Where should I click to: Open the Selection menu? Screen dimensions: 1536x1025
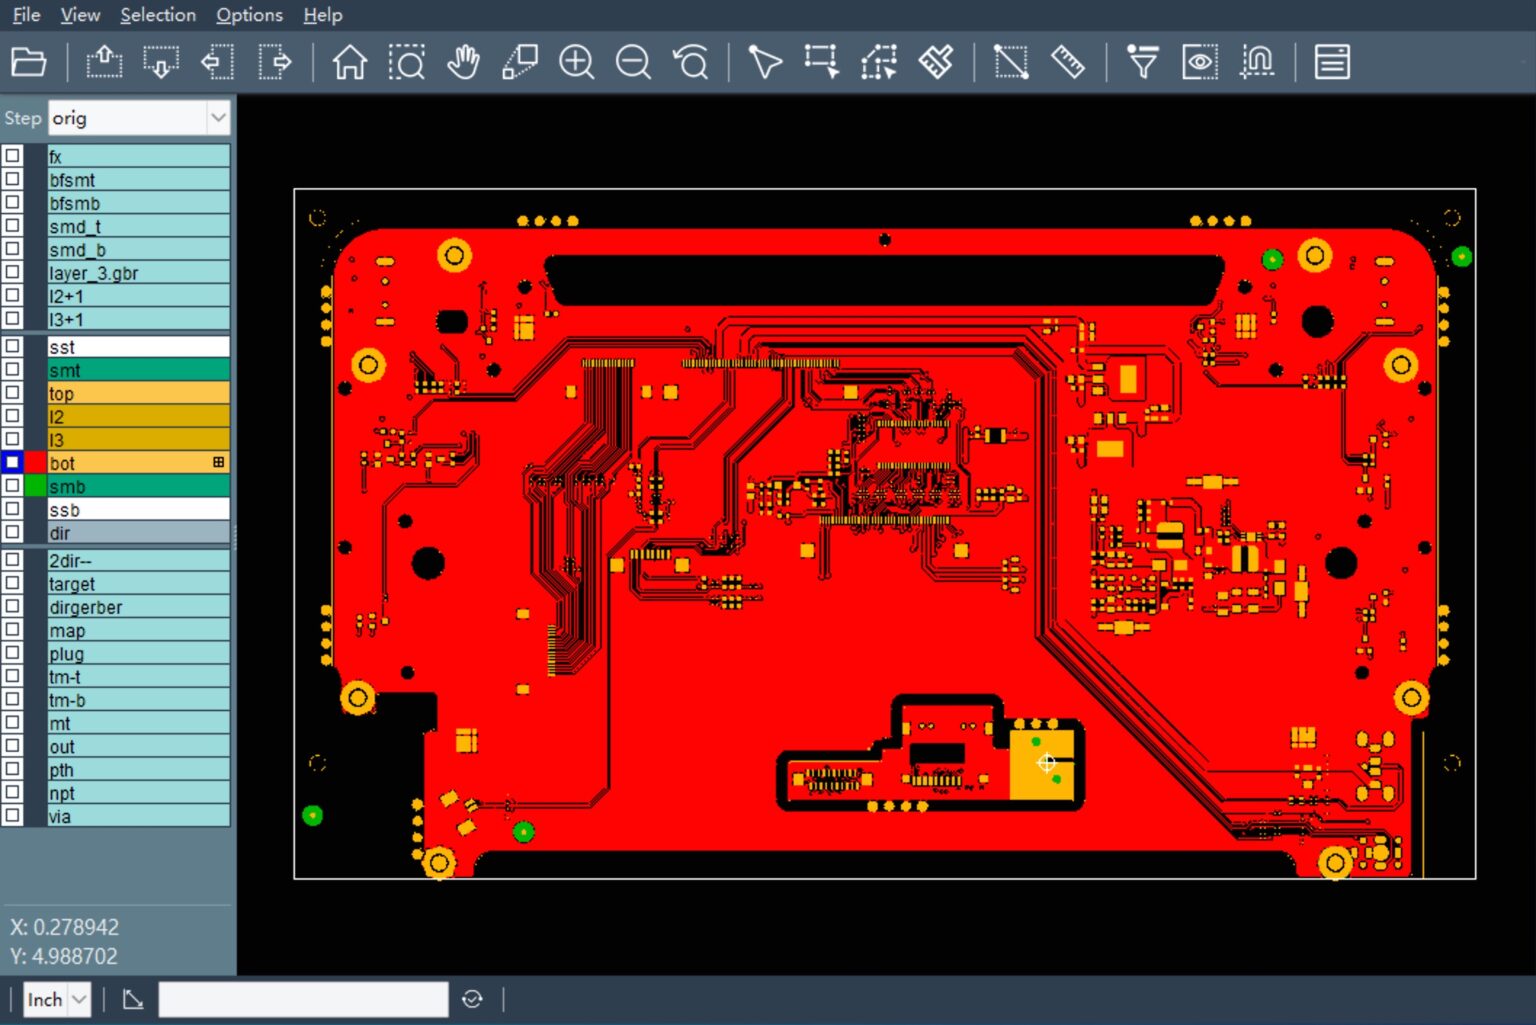(x=157, y=15)
